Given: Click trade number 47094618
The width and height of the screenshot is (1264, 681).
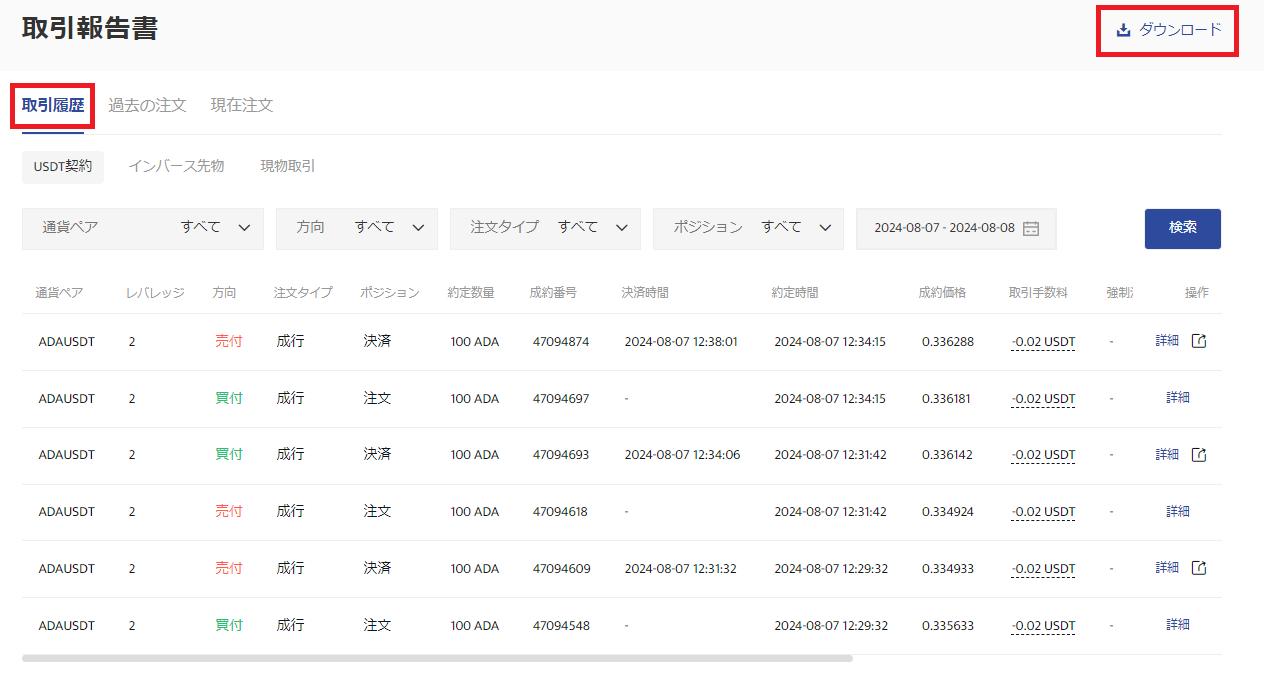Looking at the screenshot, I should tap(560, 512).
